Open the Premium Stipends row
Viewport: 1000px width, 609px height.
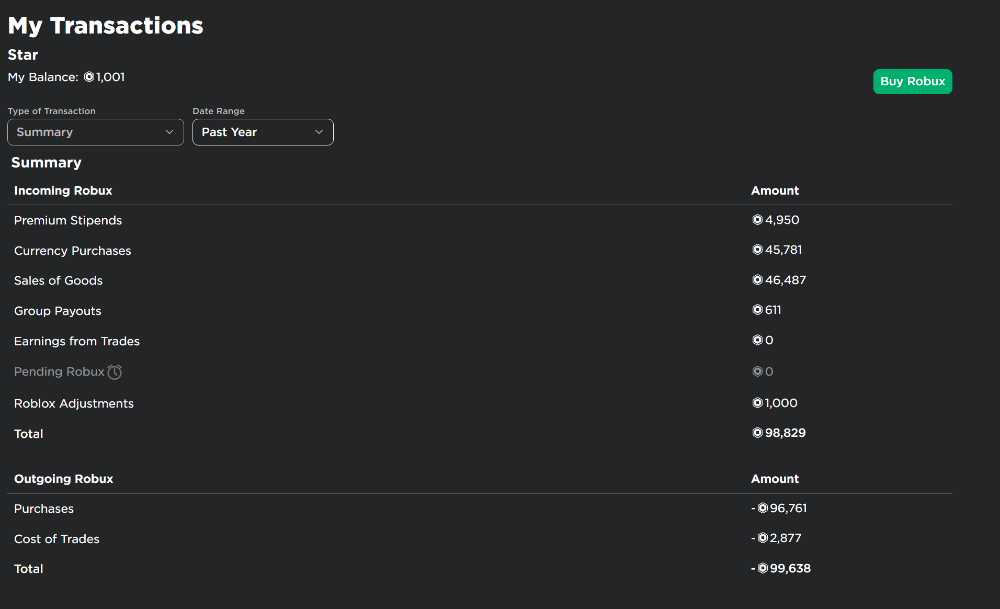pyautogui.click(x=480, y=220)
